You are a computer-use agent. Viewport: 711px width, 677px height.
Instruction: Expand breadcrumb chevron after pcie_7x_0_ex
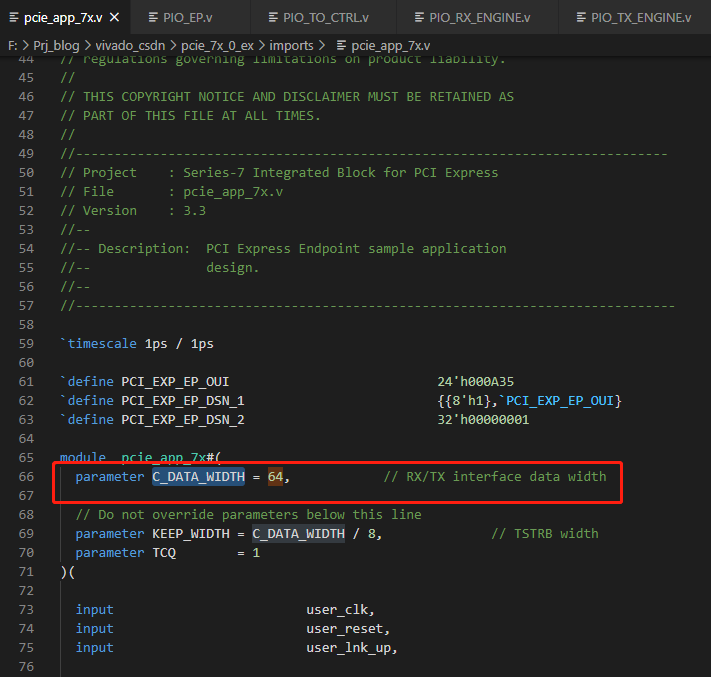[x=262, y=45]
